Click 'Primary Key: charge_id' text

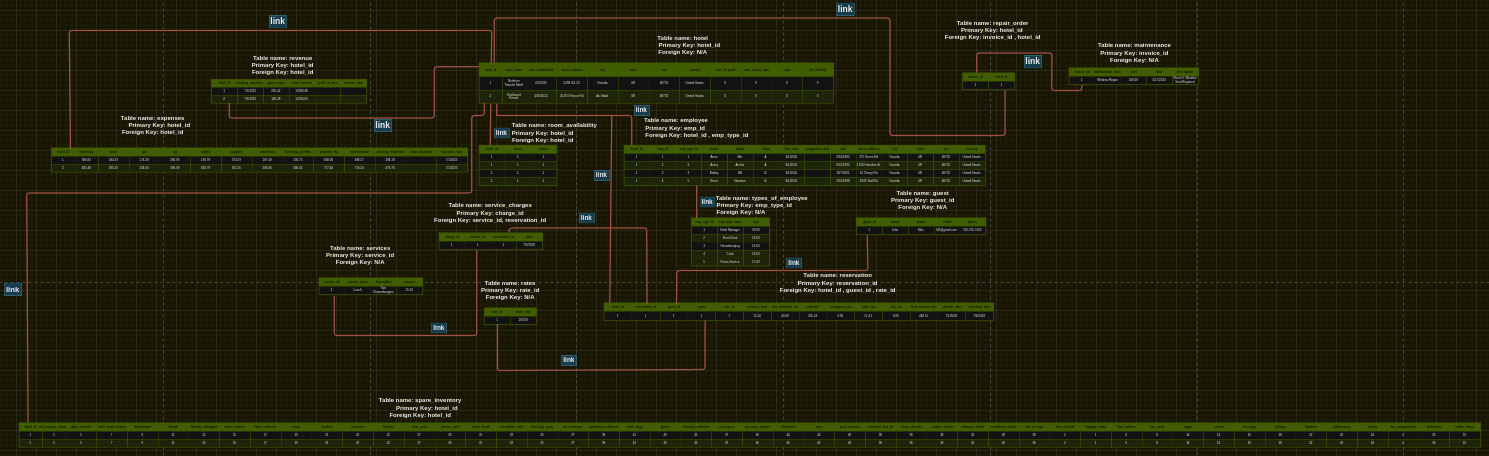click(490, 213)
